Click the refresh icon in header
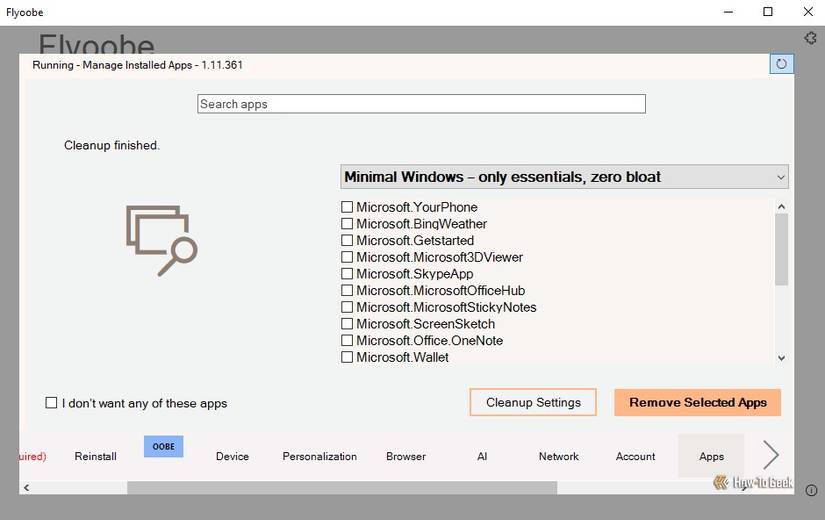This screenshot has height=520, width=825. coord(781,65)
